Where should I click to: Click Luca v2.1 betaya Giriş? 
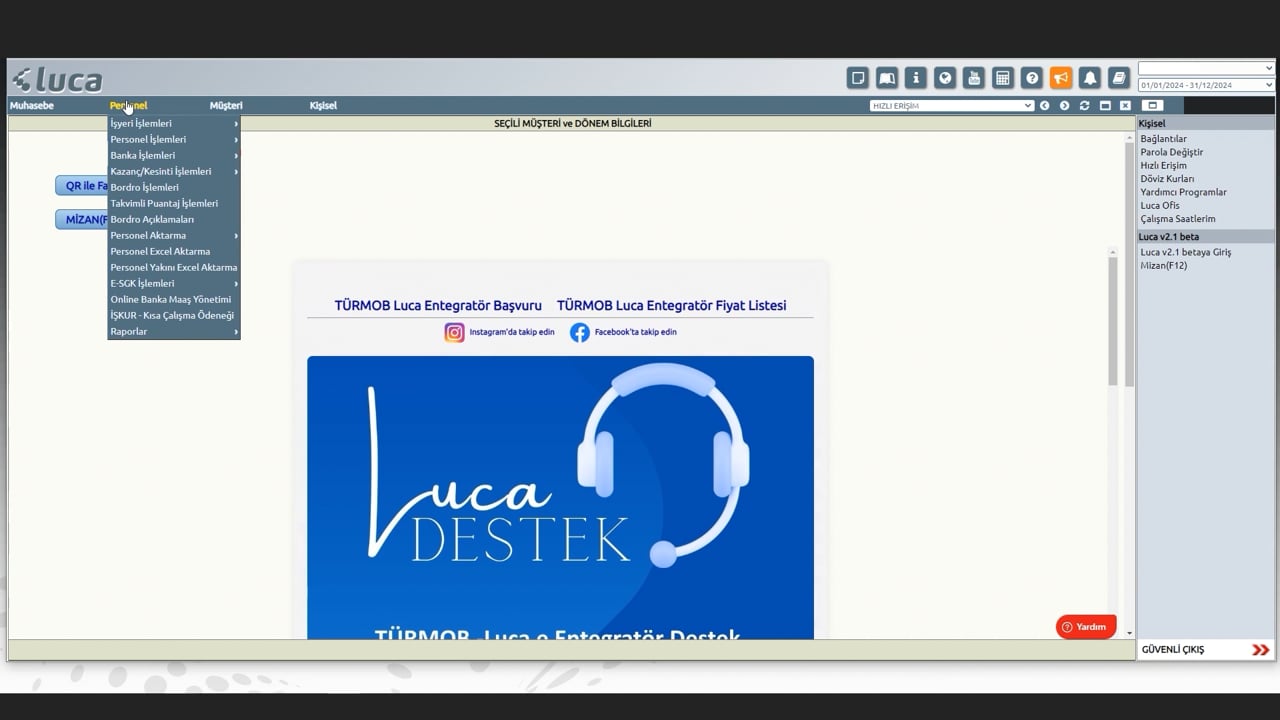coord(1186,252)
